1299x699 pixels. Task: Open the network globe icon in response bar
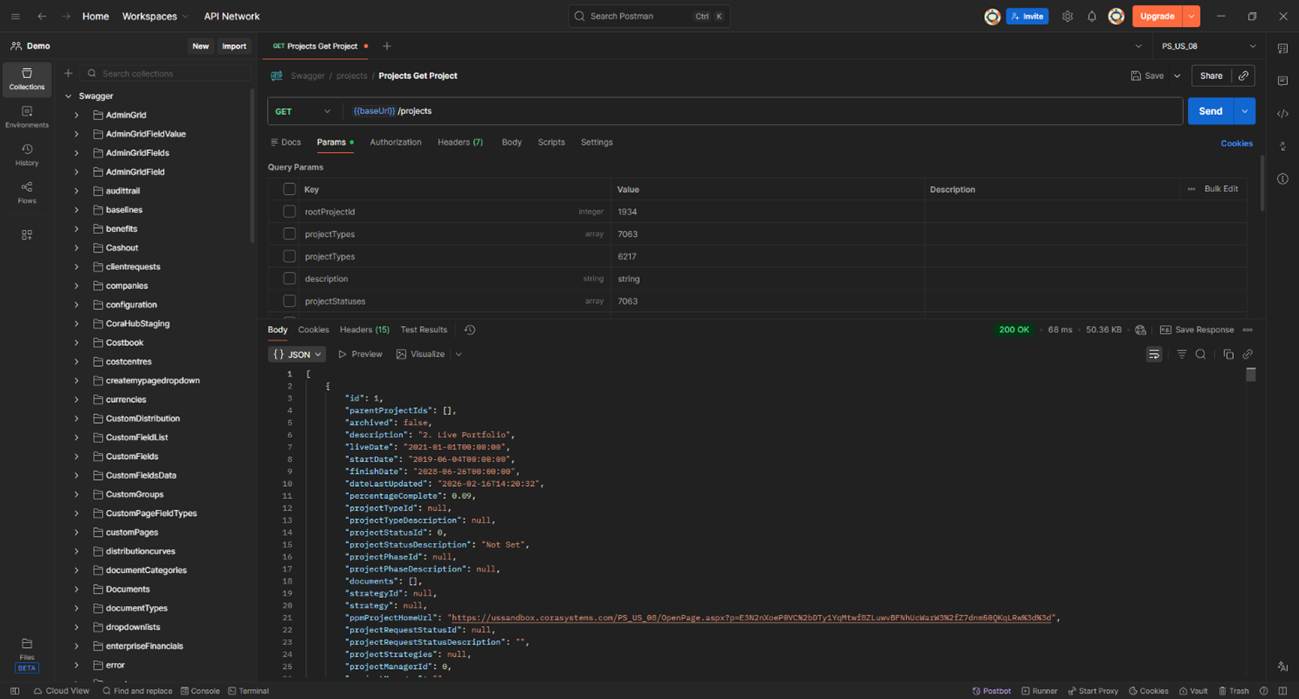tap(1141, 330)
